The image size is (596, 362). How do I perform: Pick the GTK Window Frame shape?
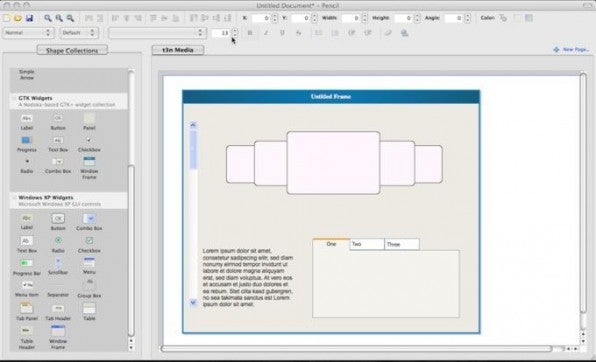tap(89, 168)
